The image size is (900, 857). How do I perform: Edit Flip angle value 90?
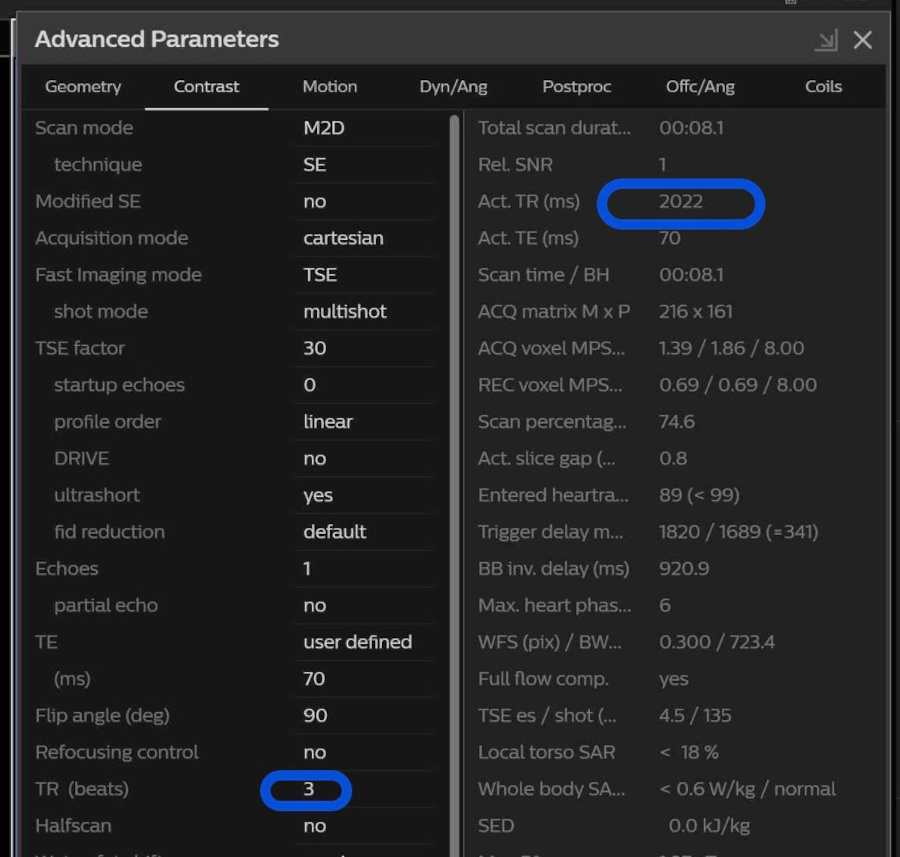click(365, 716)
